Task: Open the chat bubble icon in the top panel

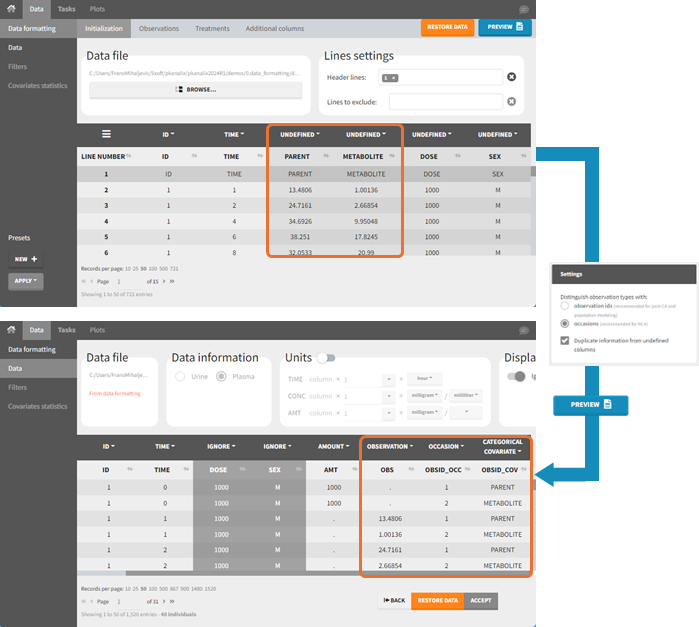Action: [x=523, y=8]
